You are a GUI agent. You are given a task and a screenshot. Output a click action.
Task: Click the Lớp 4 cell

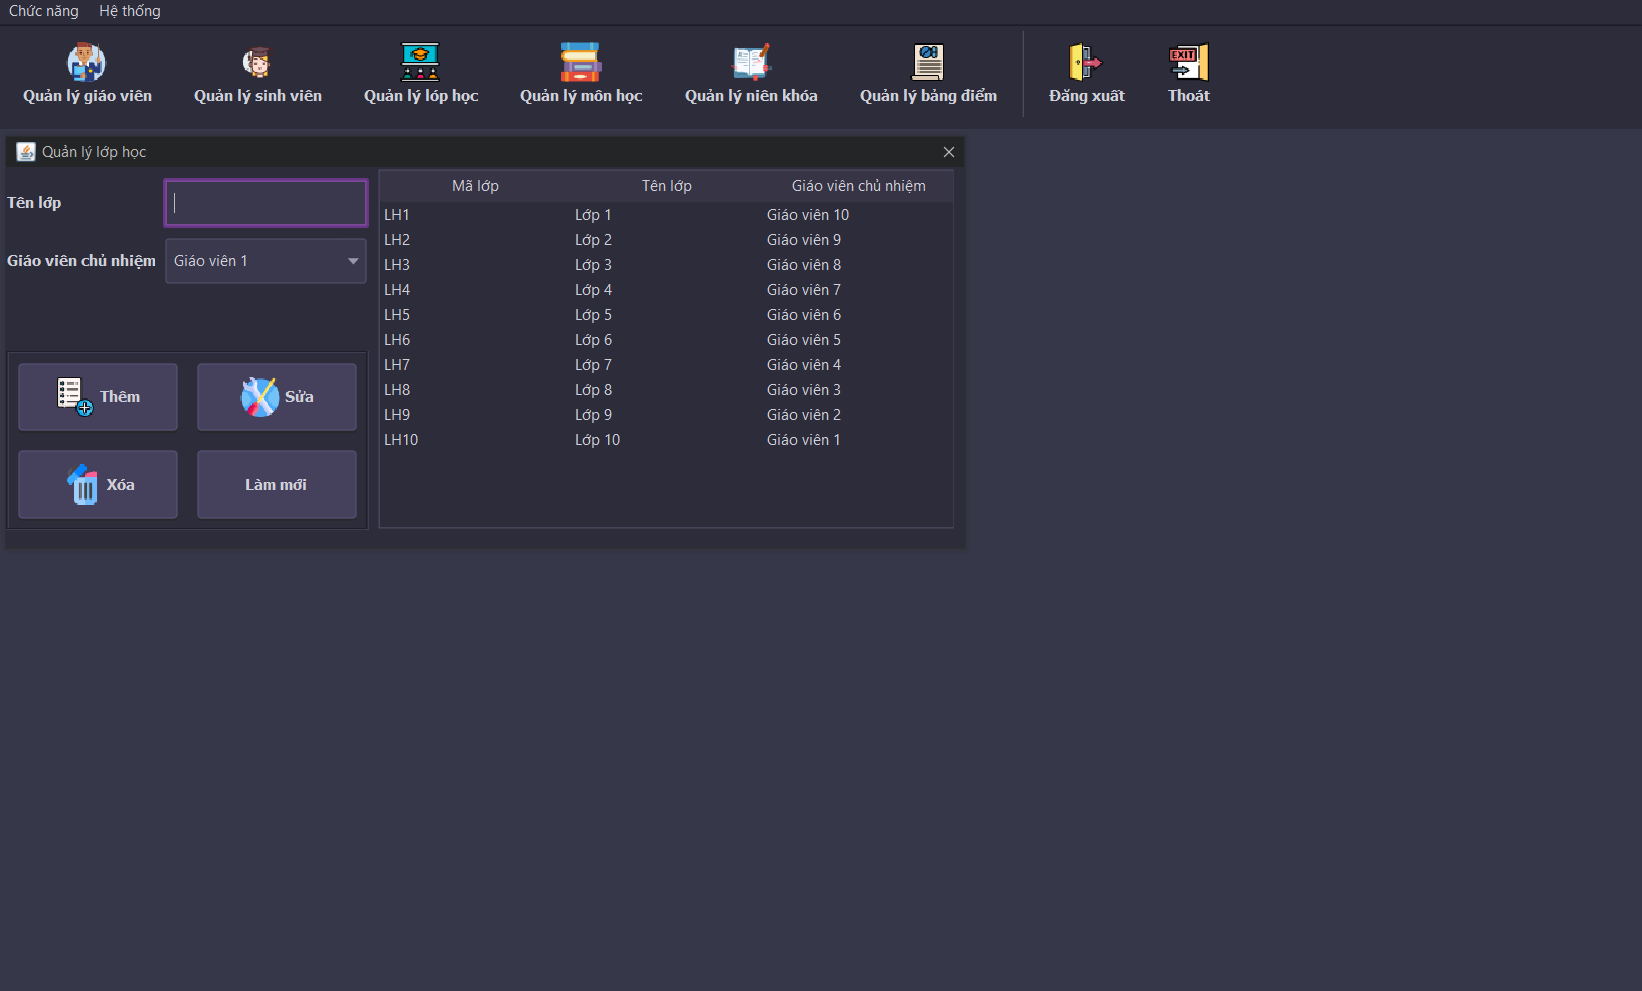667,290
